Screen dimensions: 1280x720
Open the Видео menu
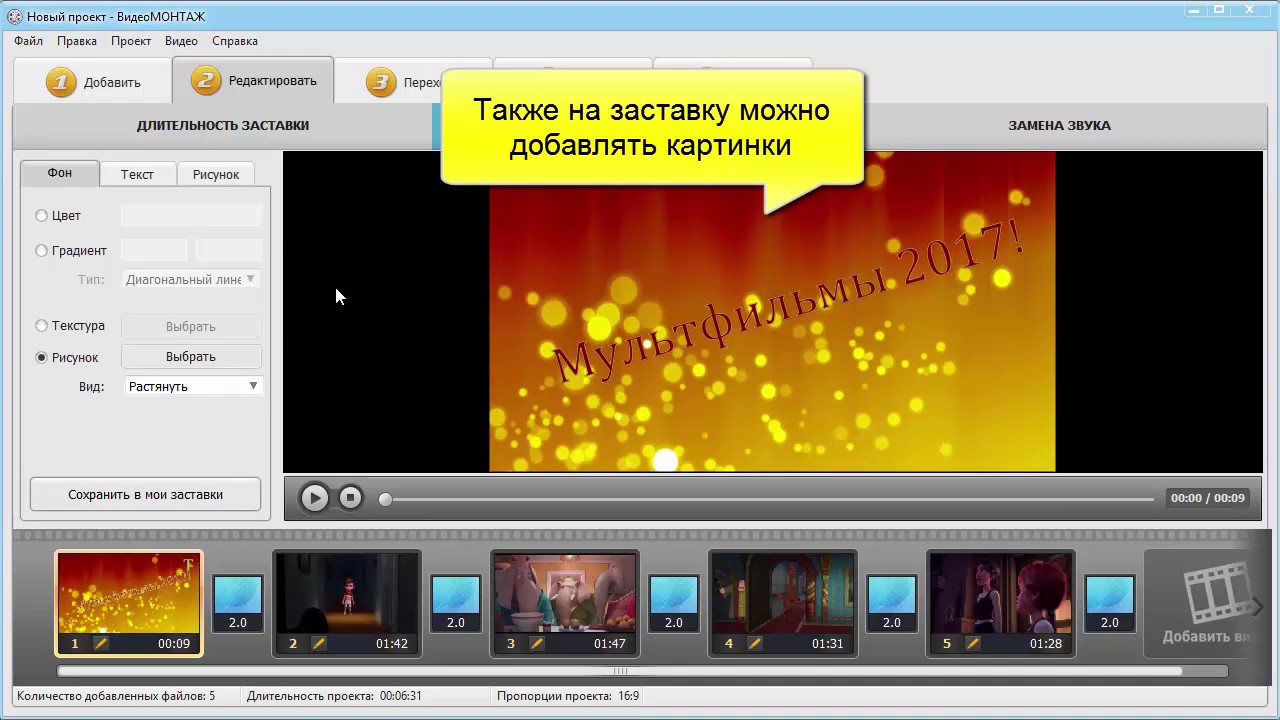pos(181,41)
